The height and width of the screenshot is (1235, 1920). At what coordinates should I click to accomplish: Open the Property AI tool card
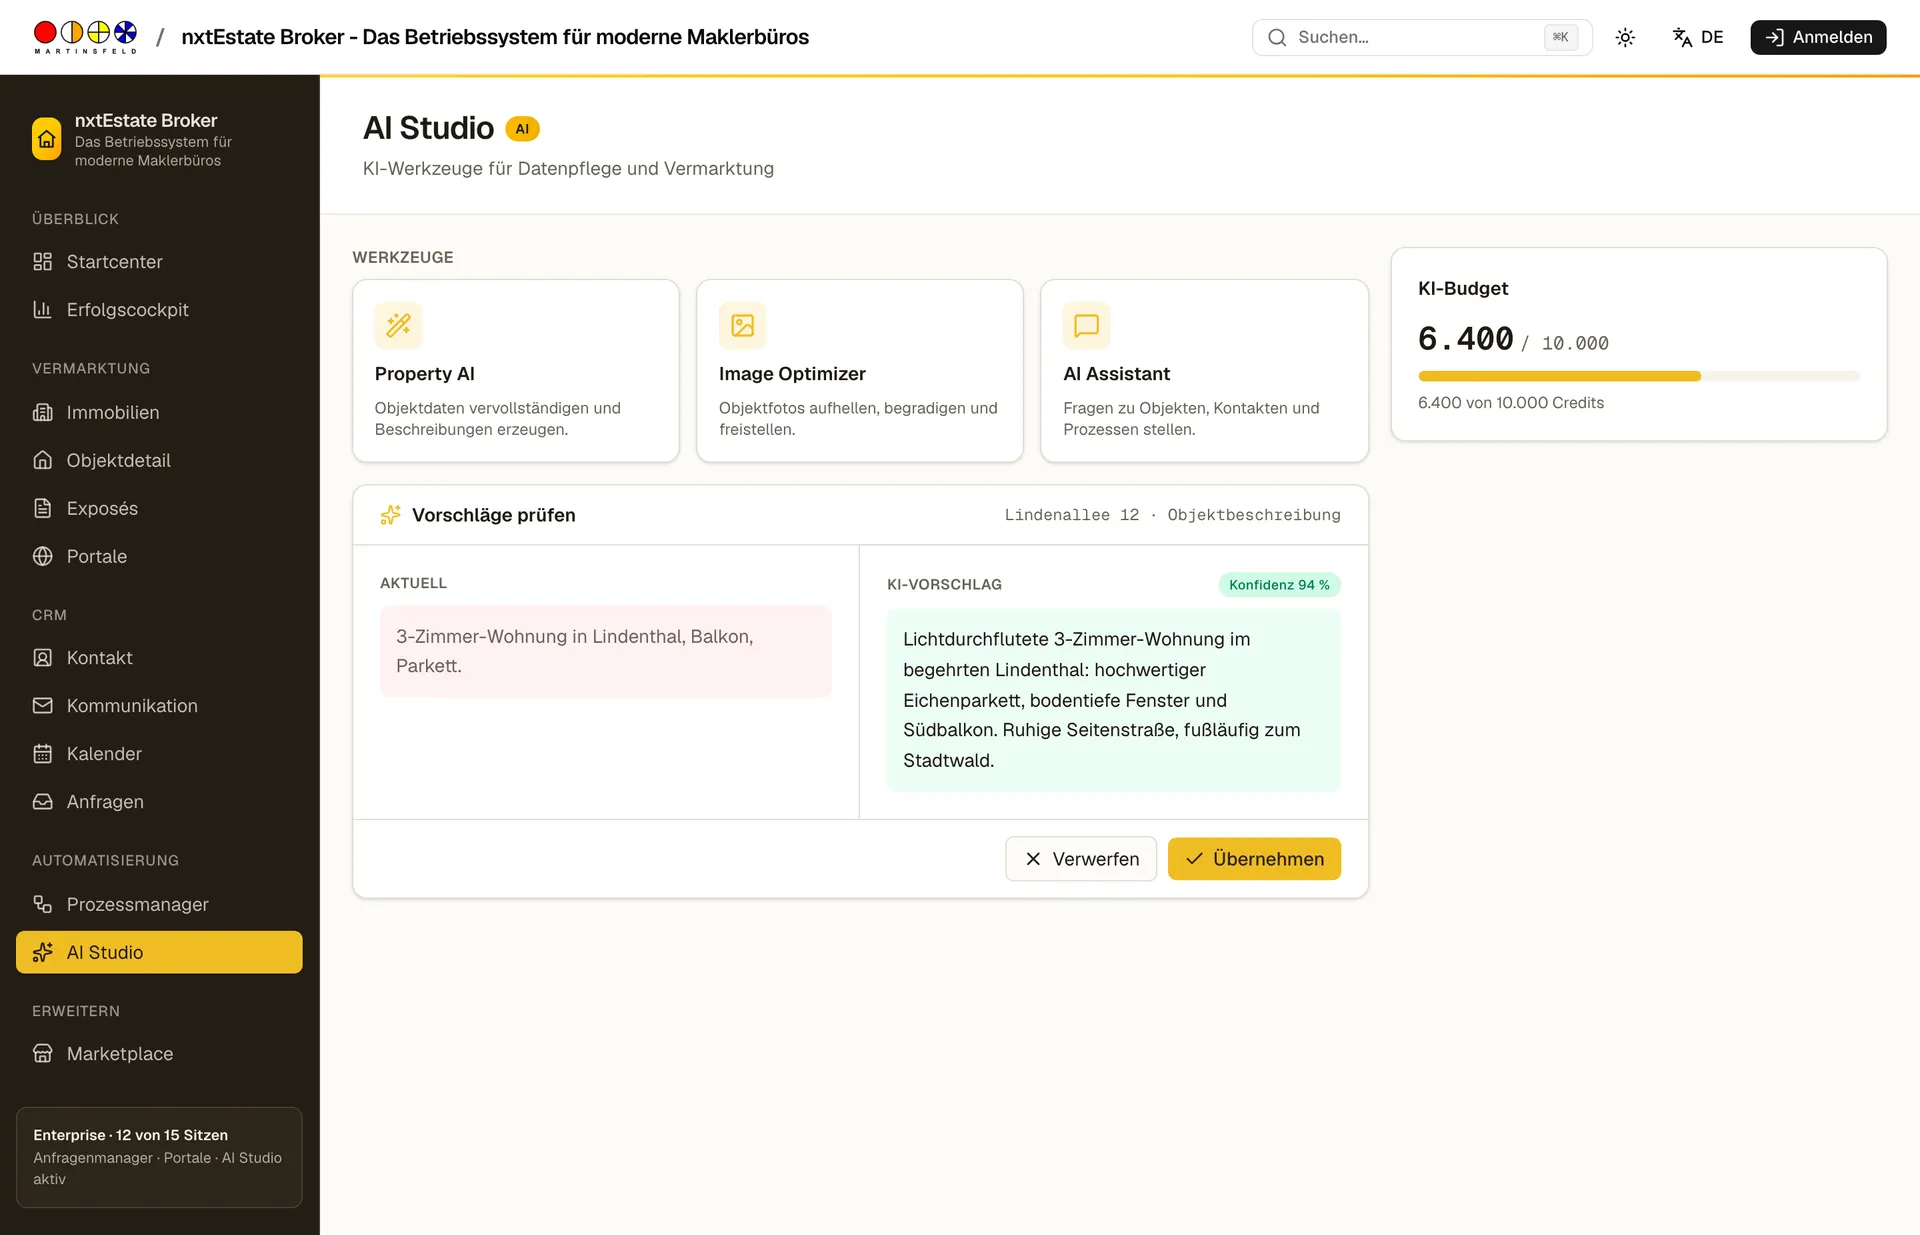(x=516, y=371)
